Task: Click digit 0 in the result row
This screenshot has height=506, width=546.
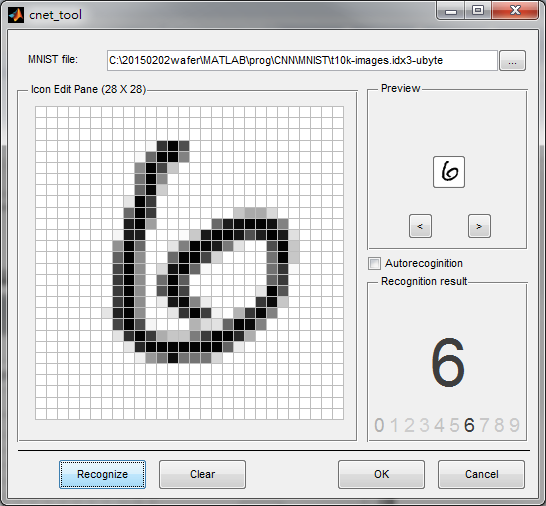Action: pos(379,425)
